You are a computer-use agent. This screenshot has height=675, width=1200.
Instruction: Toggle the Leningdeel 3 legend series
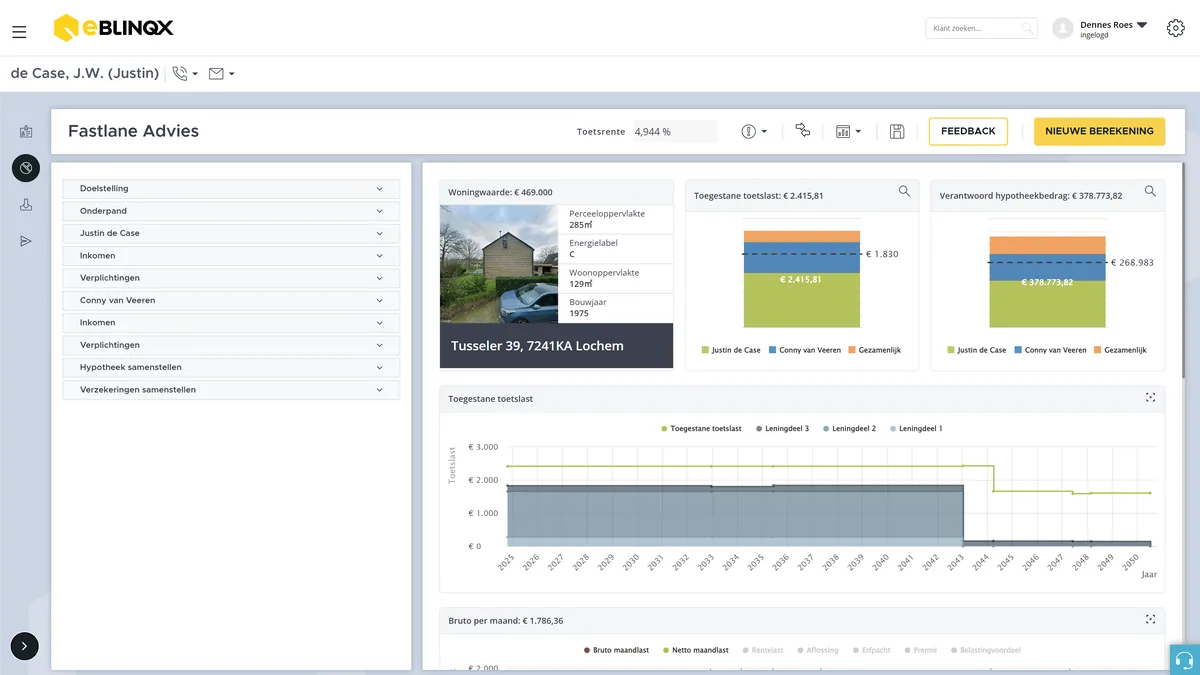coord(783,428)
